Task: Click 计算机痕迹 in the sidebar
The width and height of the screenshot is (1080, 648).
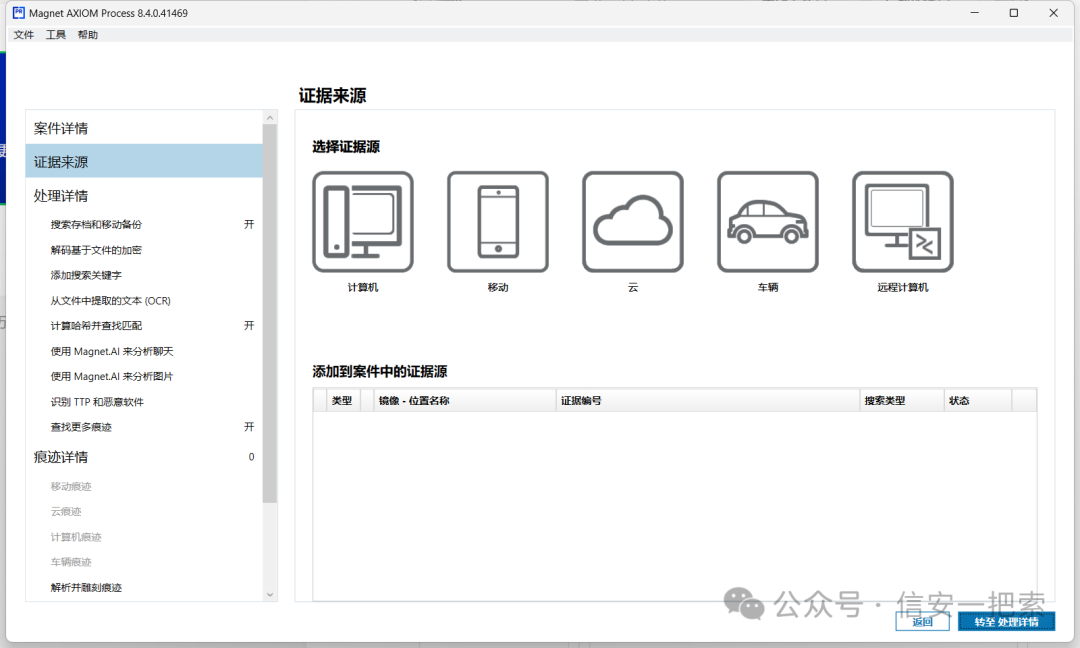Action: coord(76,536)
